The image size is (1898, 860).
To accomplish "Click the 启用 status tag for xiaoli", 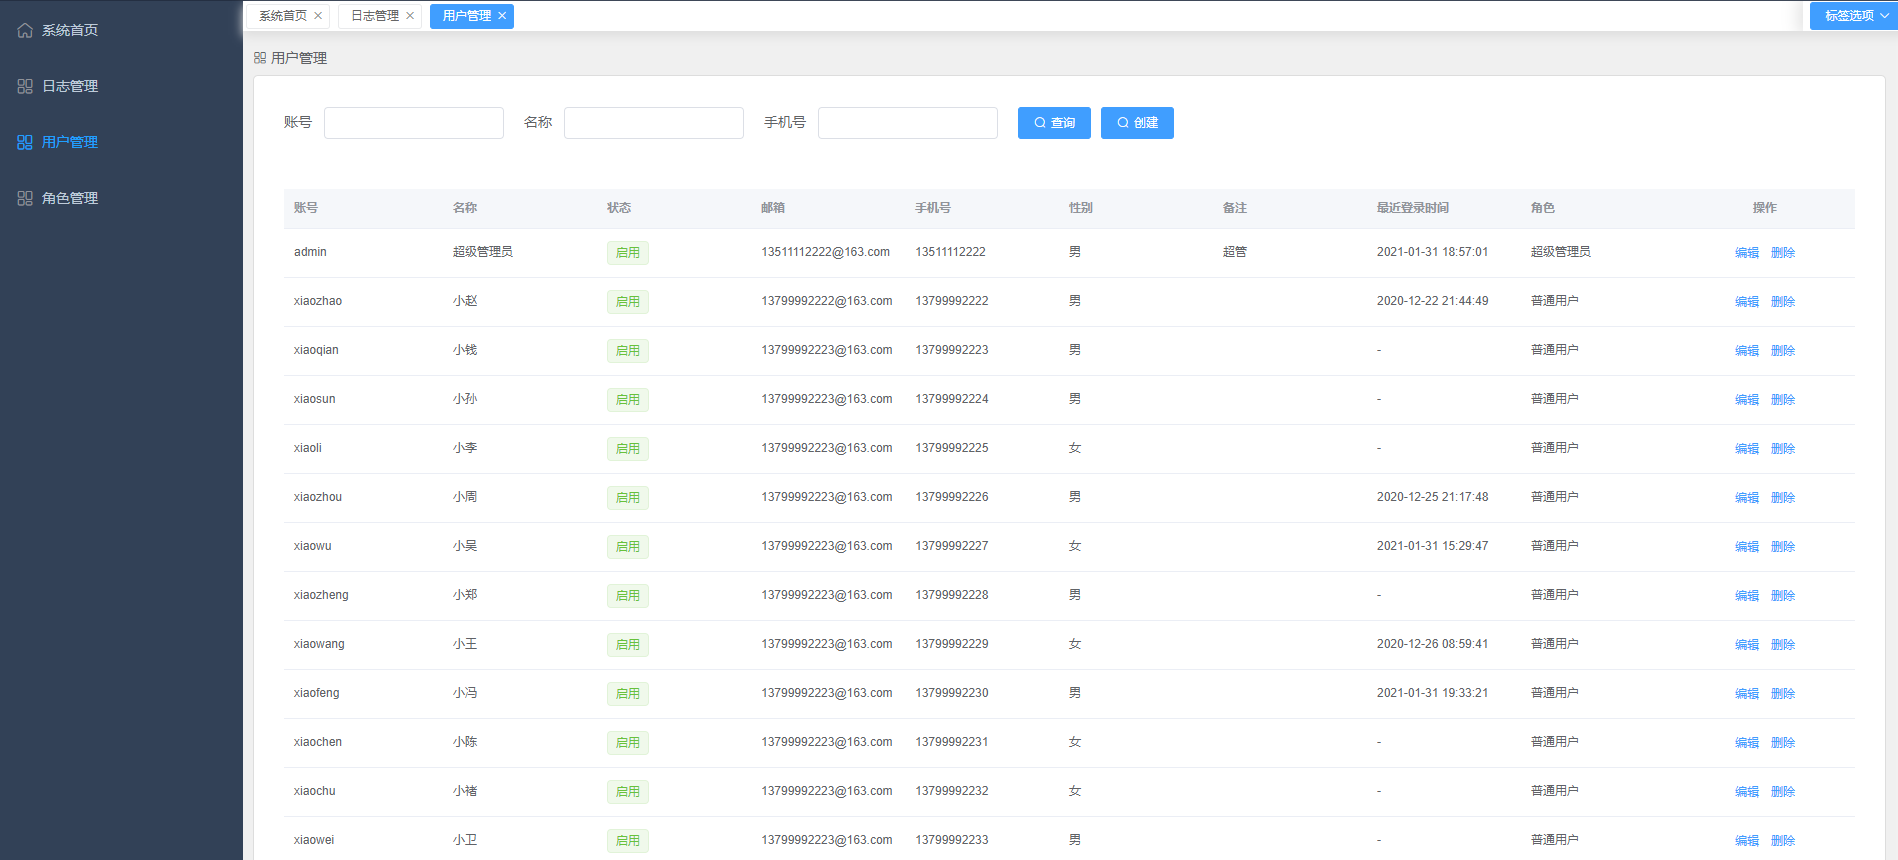I will (x=628, y=449).
